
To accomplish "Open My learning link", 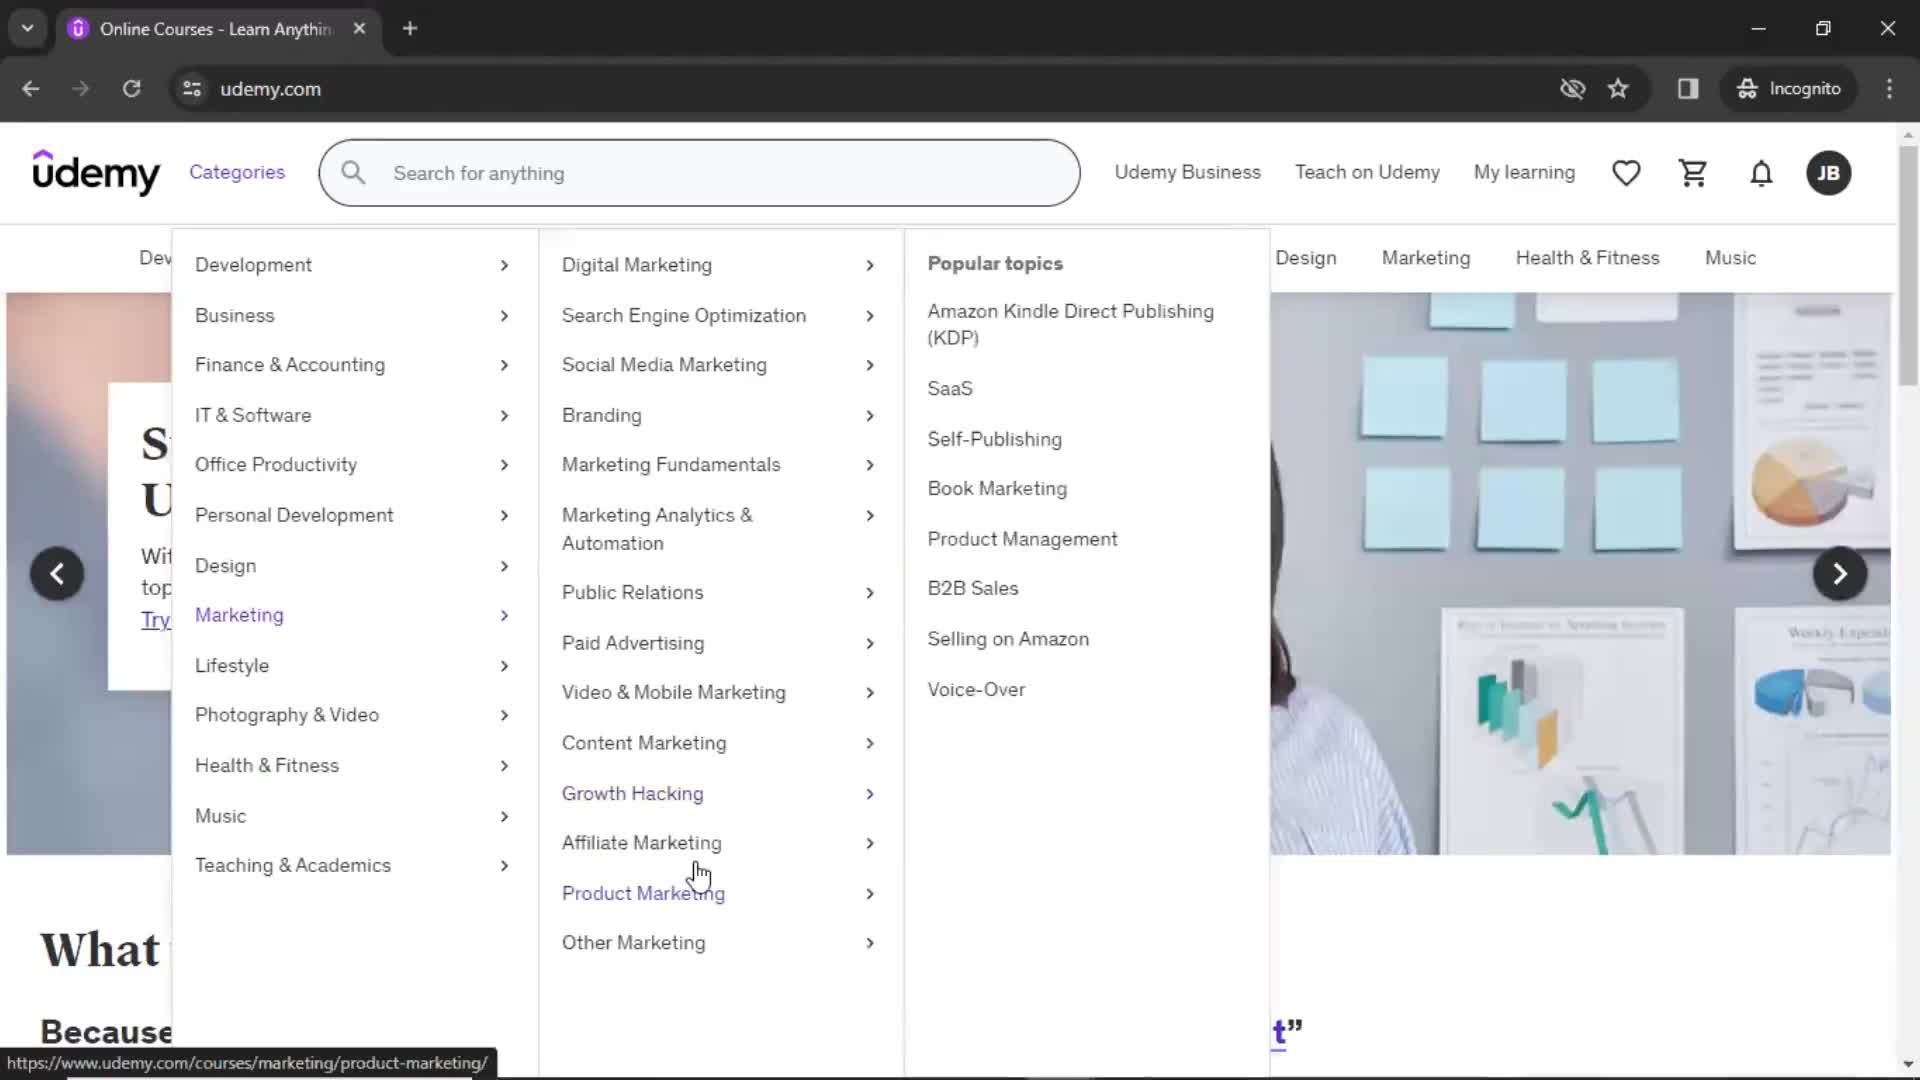I will click(1524, 172).
